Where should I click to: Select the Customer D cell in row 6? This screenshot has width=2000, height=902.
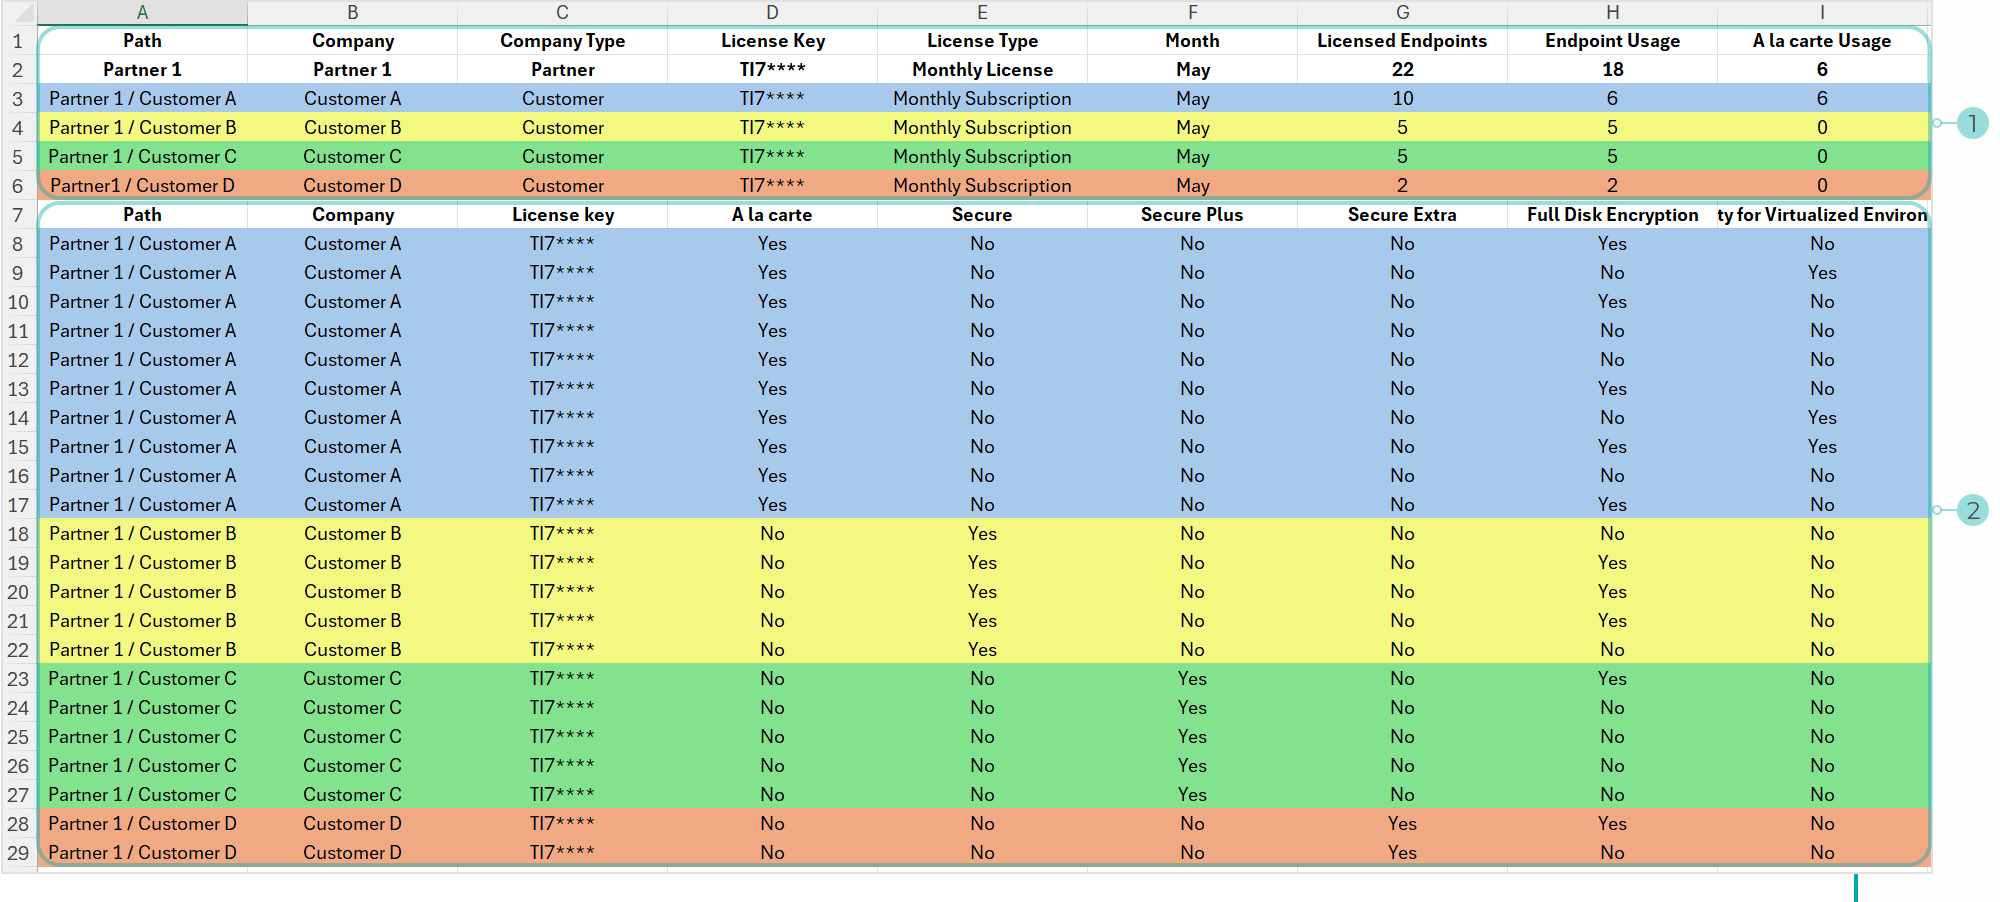point(352,185)
